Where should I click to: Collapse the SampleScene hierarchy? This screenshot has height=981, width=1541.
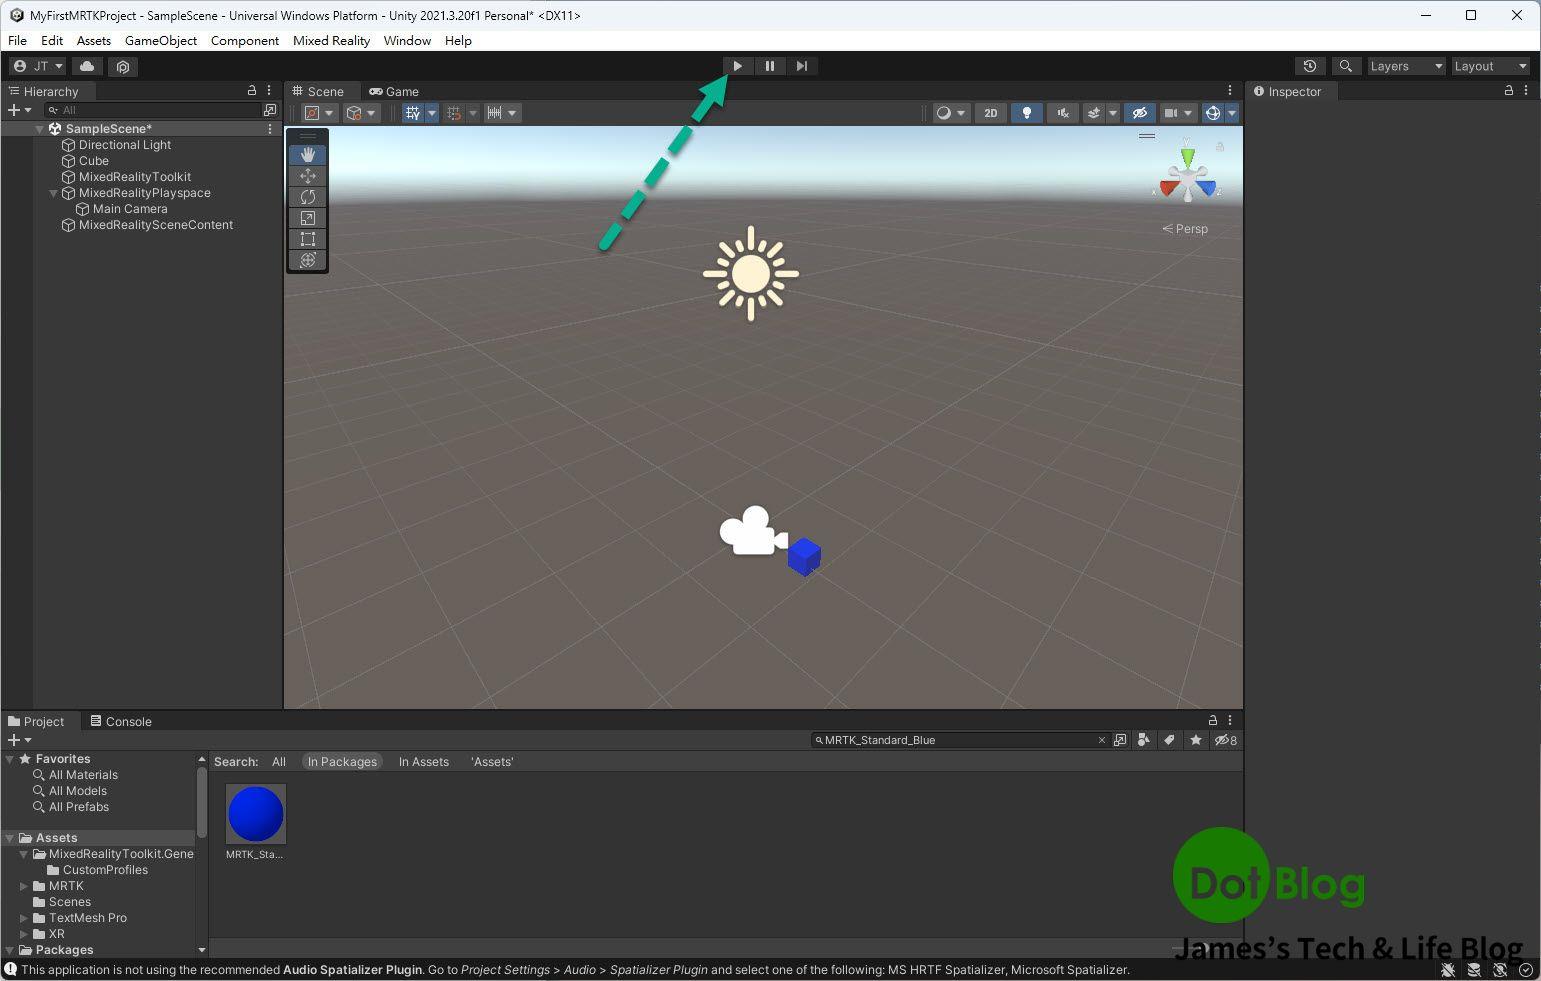40,129
